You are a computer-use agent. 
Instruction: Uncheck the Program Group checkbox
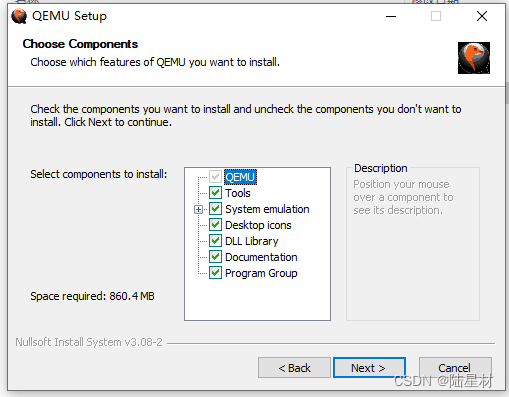215,273
